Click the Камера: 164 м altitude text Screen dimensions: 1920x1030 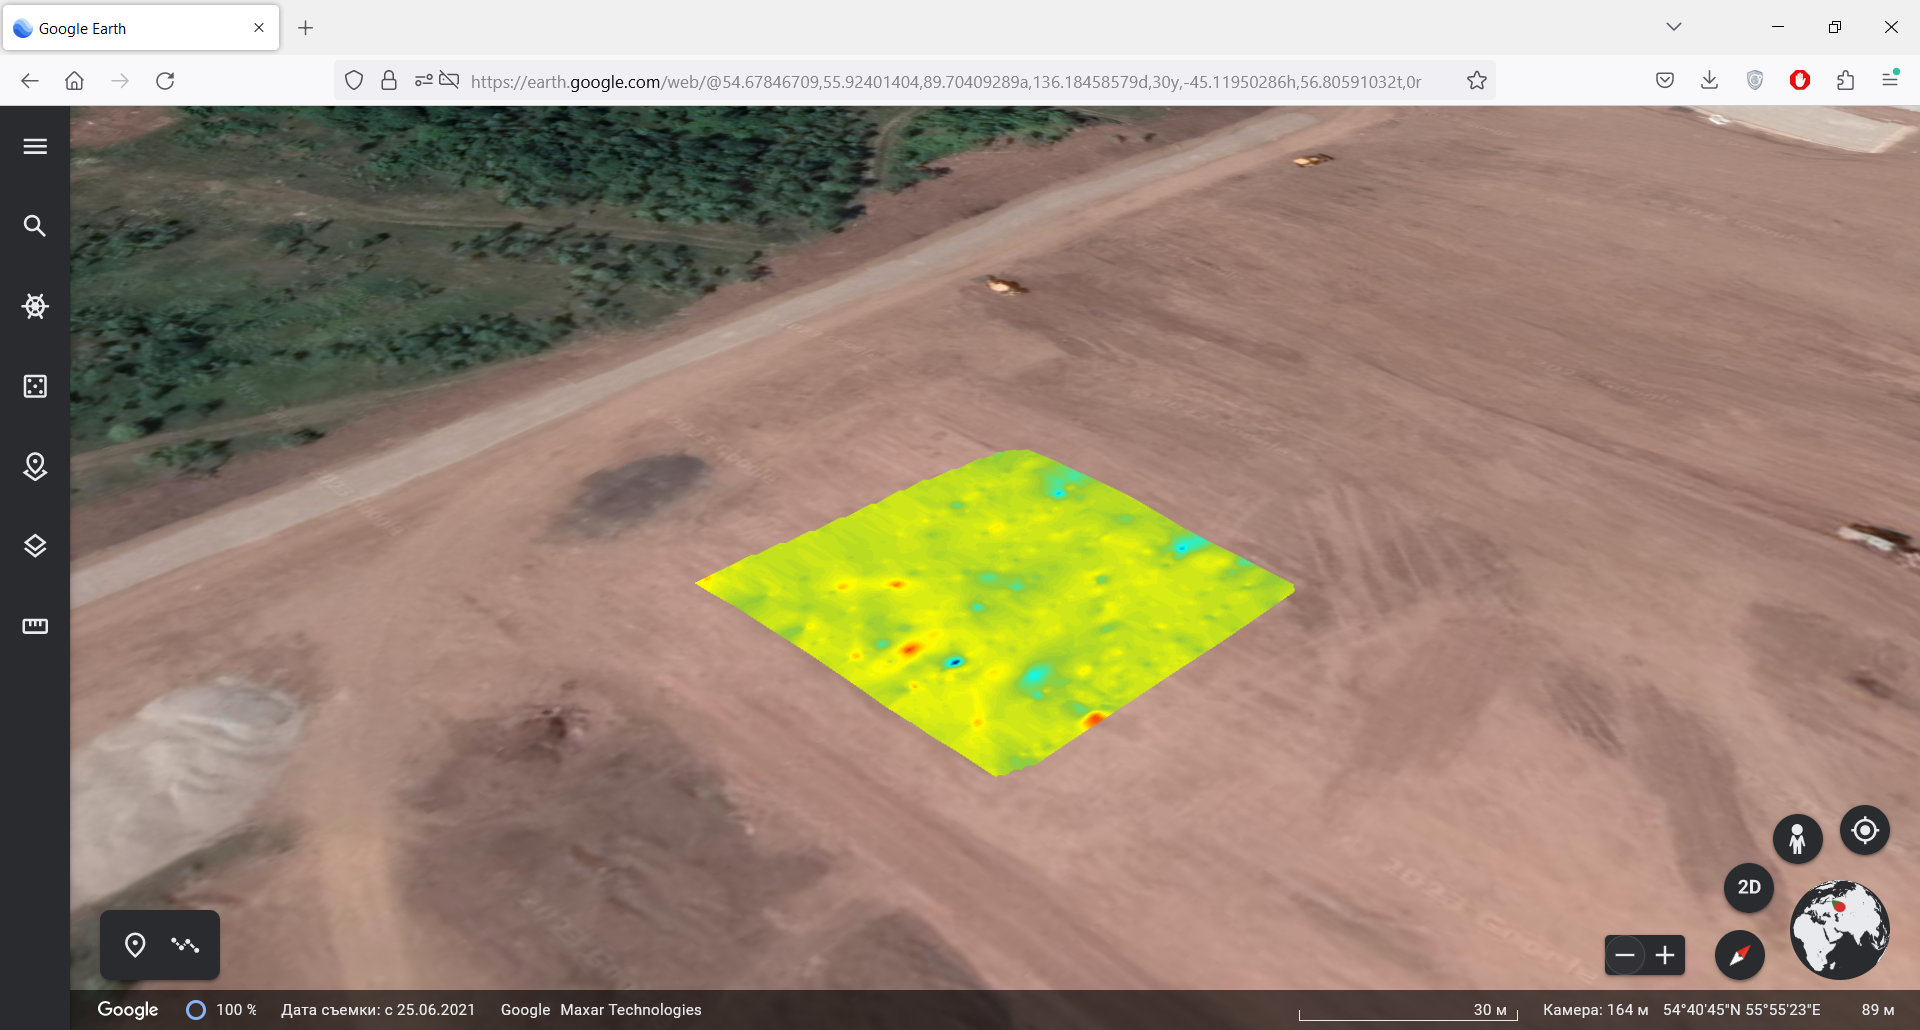[1595, 1010]
